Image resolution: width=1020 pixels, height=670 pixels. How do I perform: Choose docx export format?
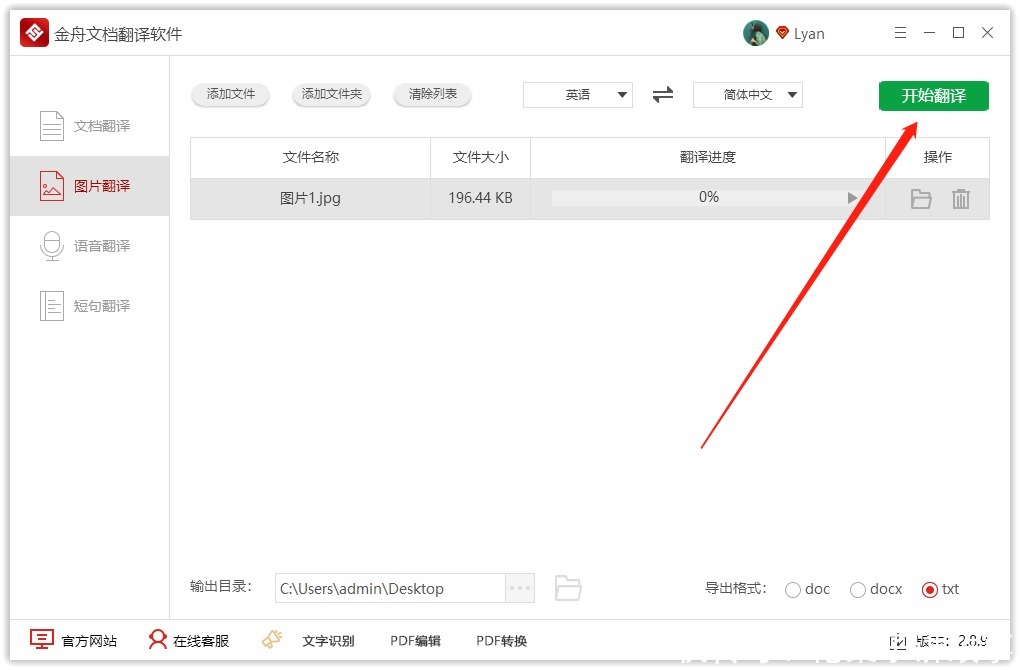coord(858,589)
